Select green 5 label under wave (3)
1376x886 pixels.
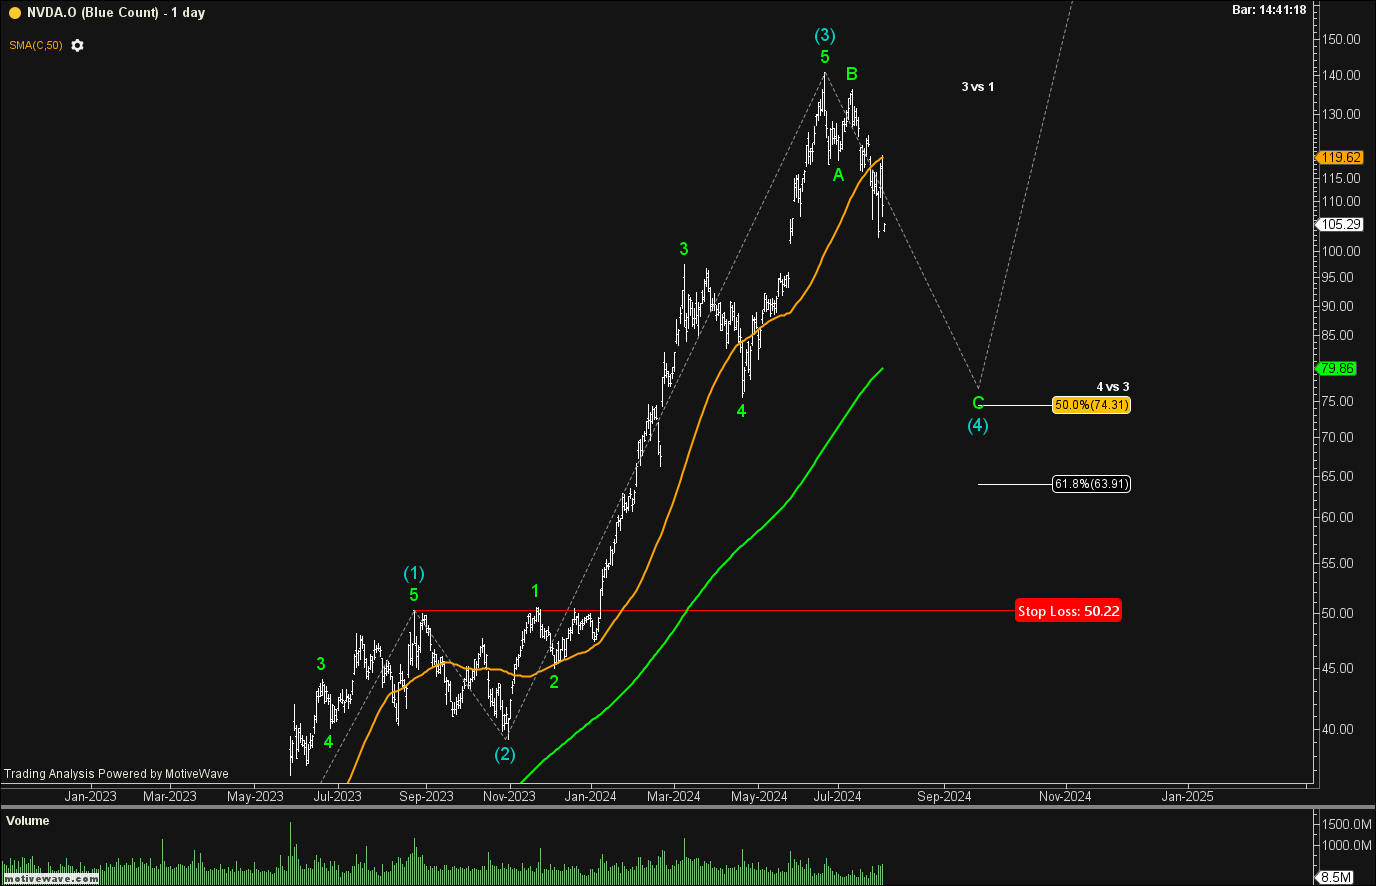[x=825, y=57]
